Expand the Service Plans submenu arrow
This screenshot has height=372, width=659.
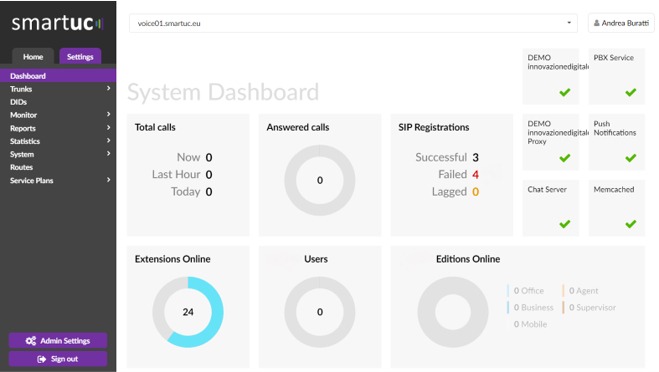[108, 179]
